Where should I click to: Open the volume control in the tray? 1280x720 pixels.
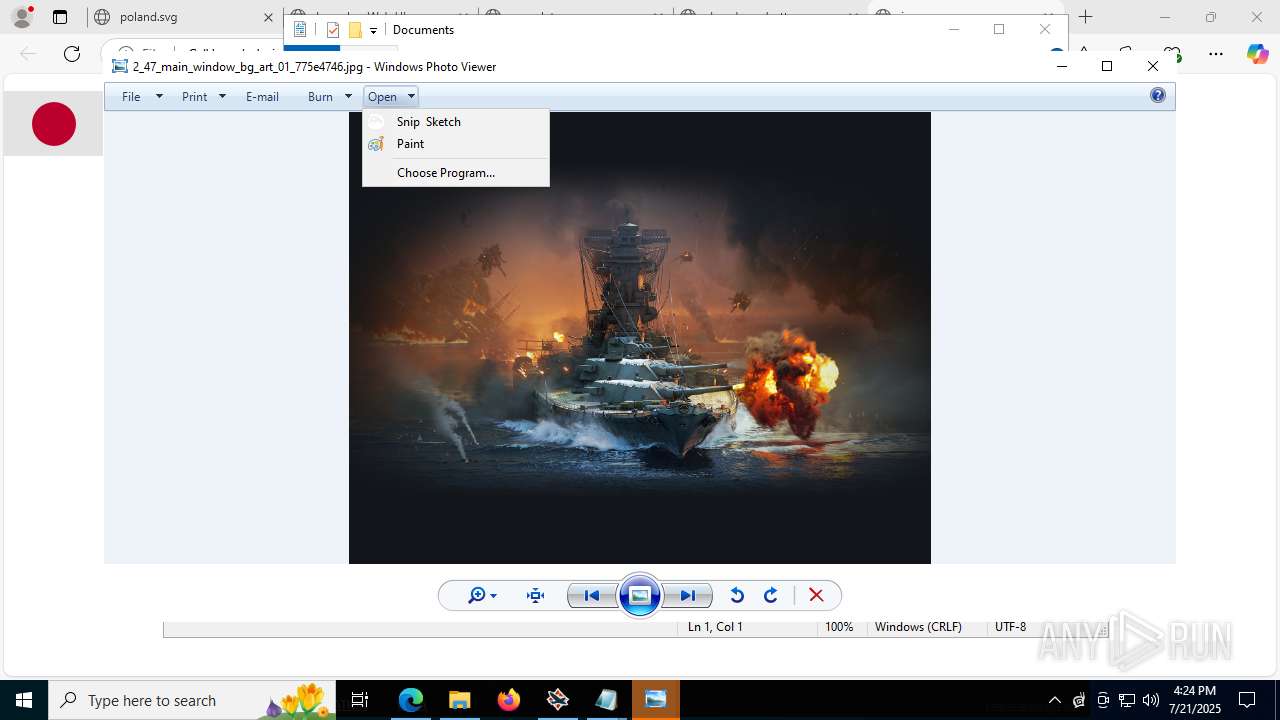click(1151, 700)
